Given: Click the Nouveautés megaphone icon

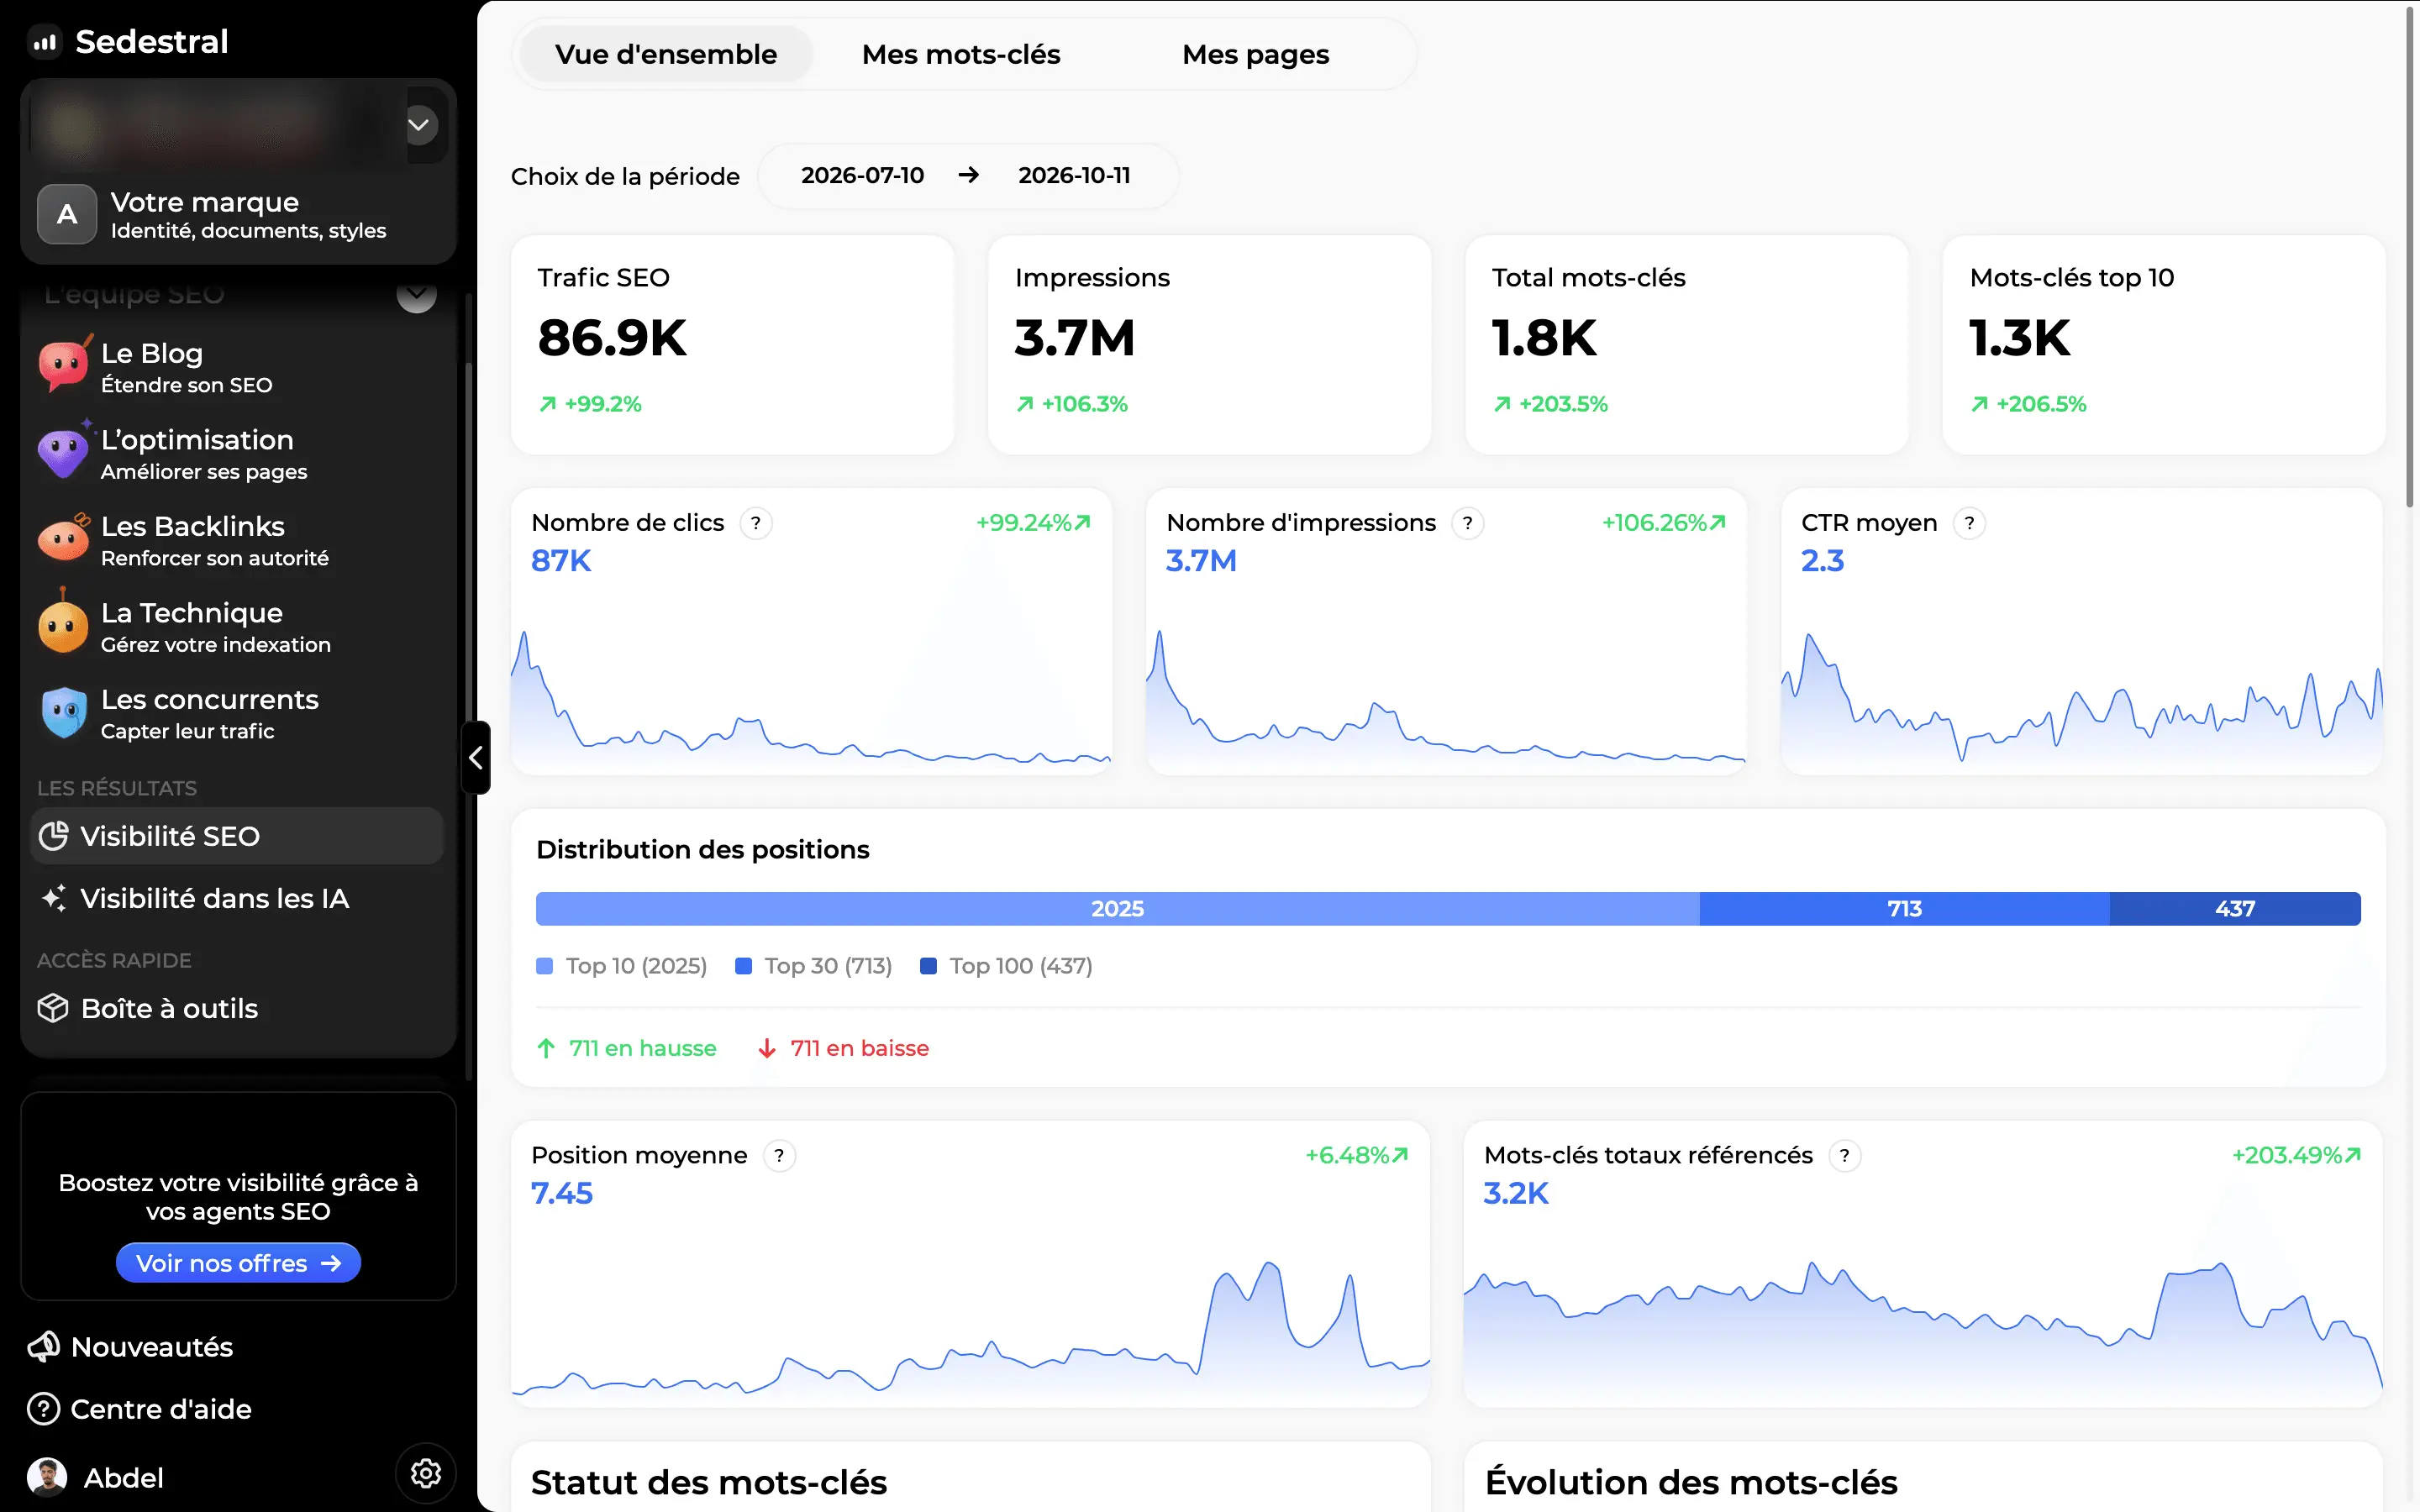Looking at the screenshot, I should tap(44, 1347).
